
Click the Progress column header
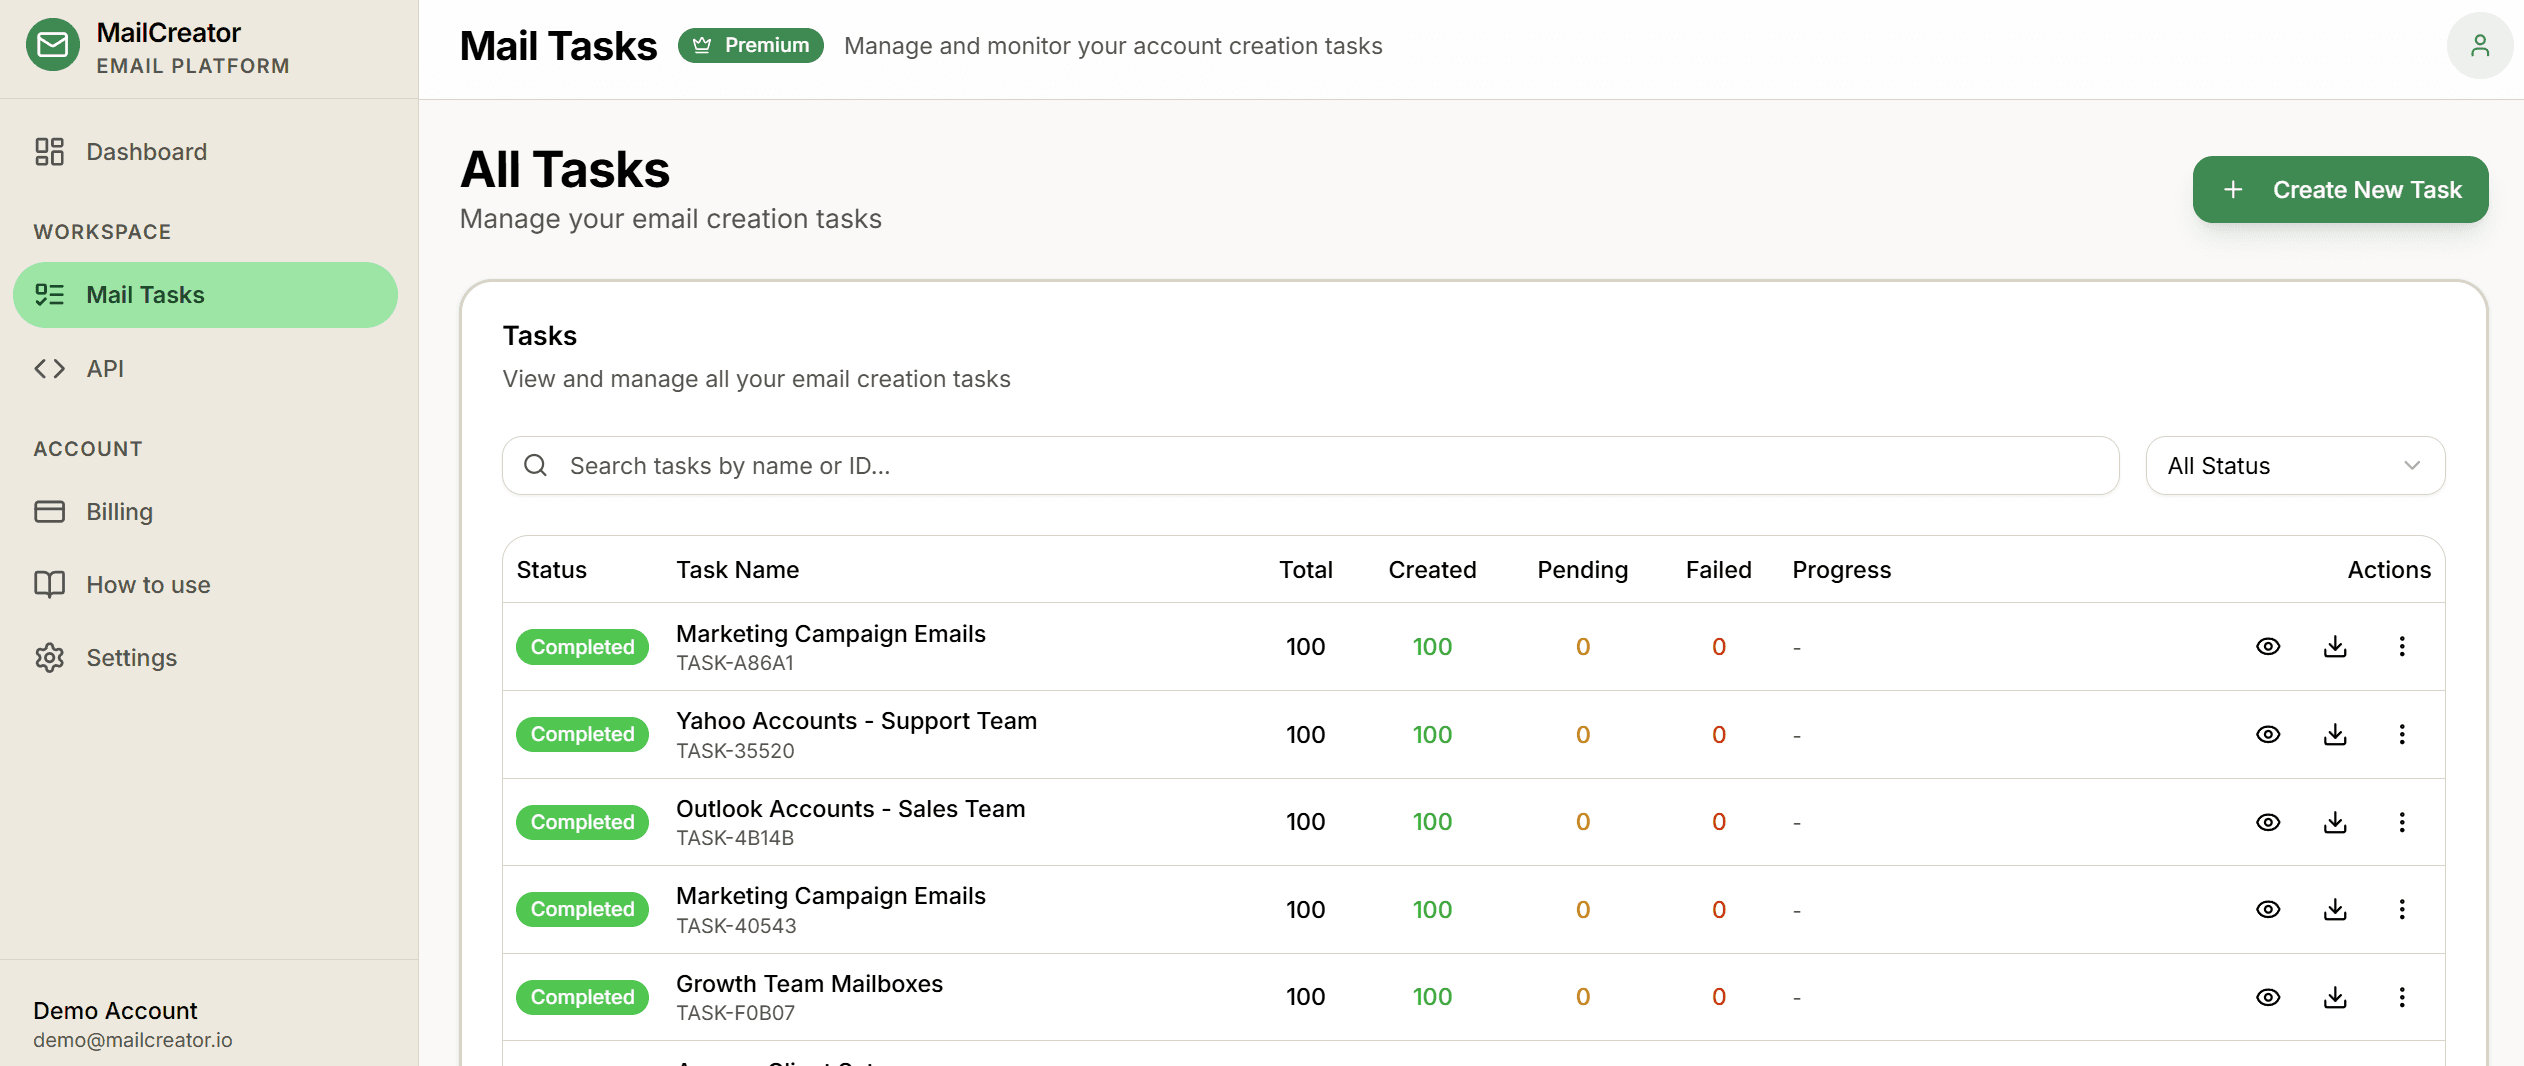coord(1841,570)
